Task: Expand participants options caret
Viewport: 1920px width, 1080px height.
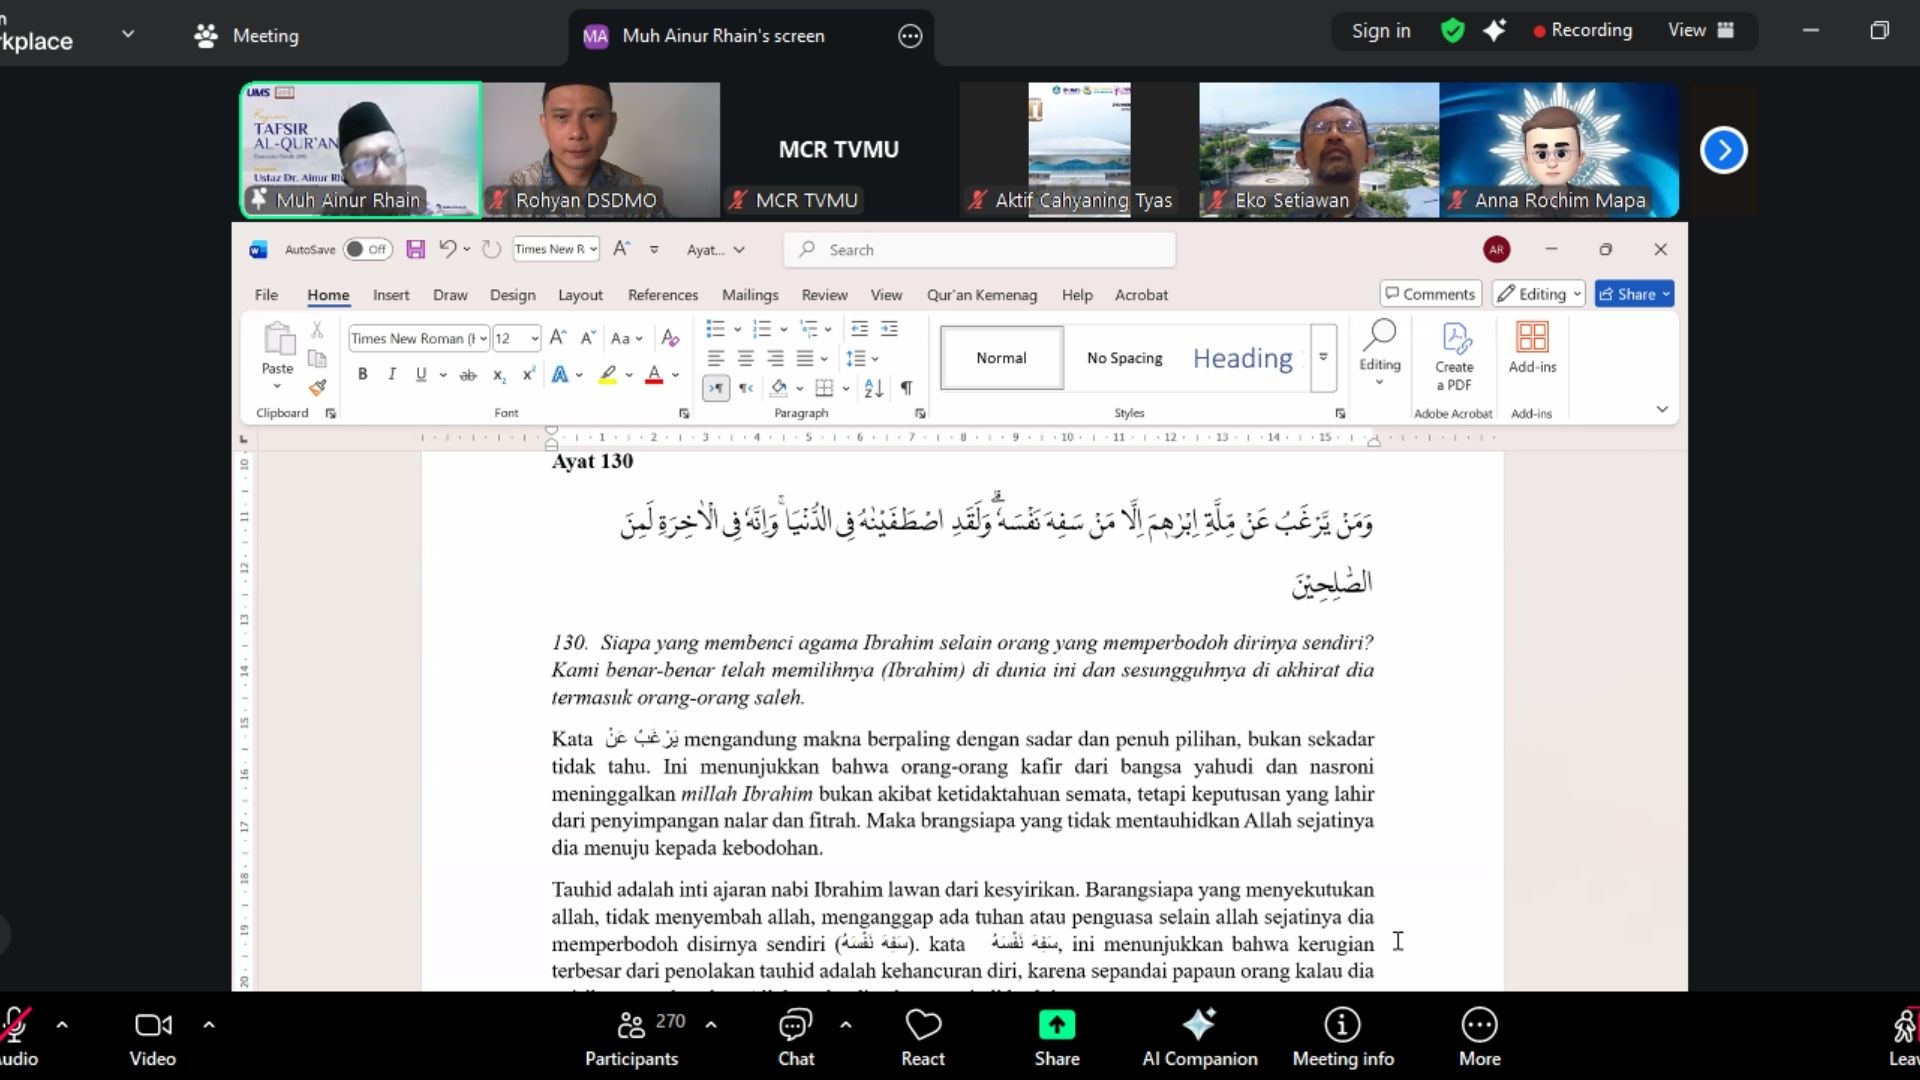Action: (711, 1024)
